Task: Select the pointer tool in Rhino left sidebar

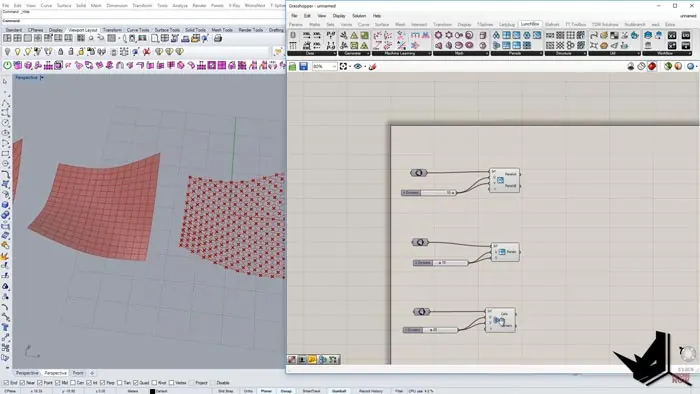Action: (5, 82)
